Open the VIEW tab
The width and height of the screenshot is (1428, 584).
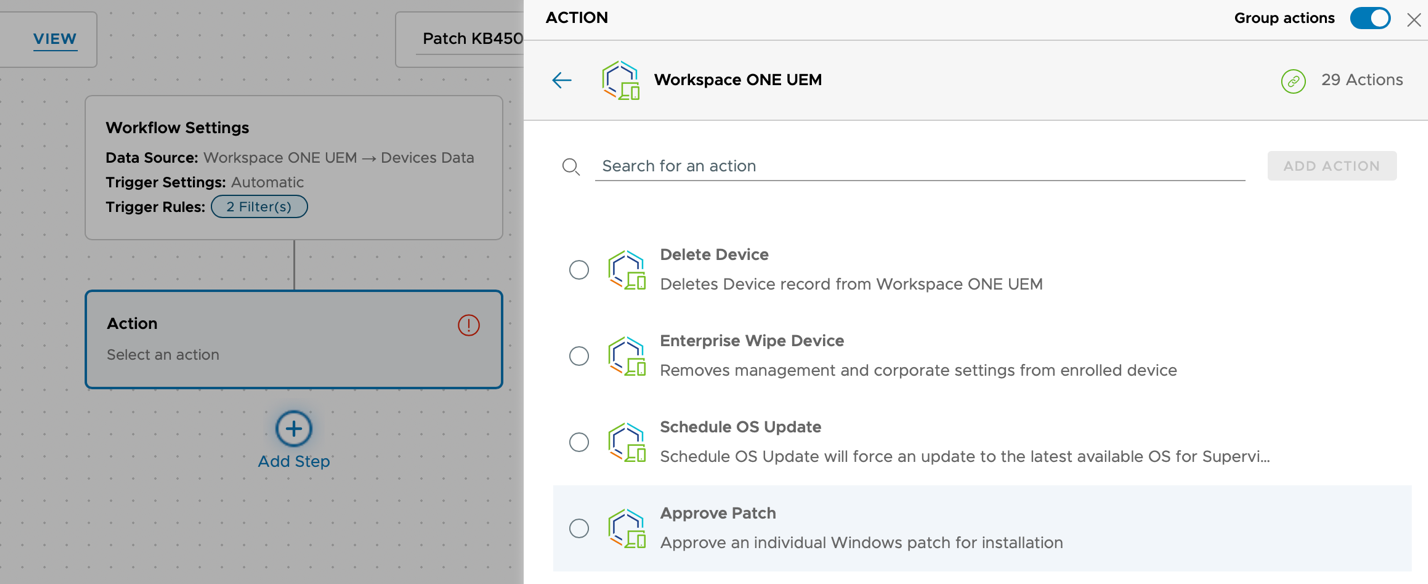pos(55,39)
